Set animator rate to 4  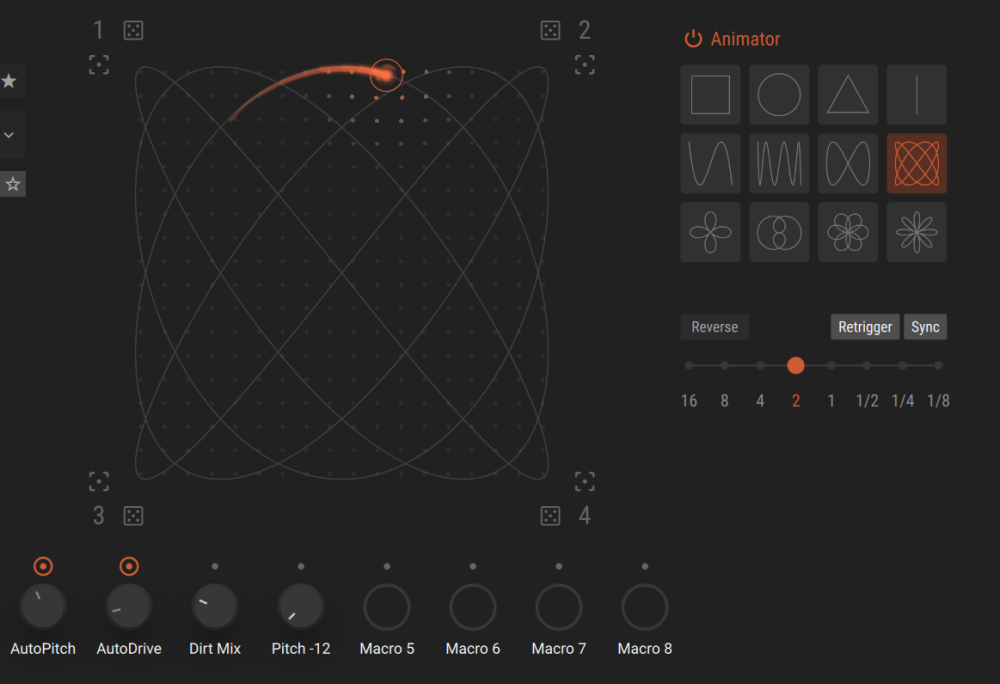click(760, 401)
